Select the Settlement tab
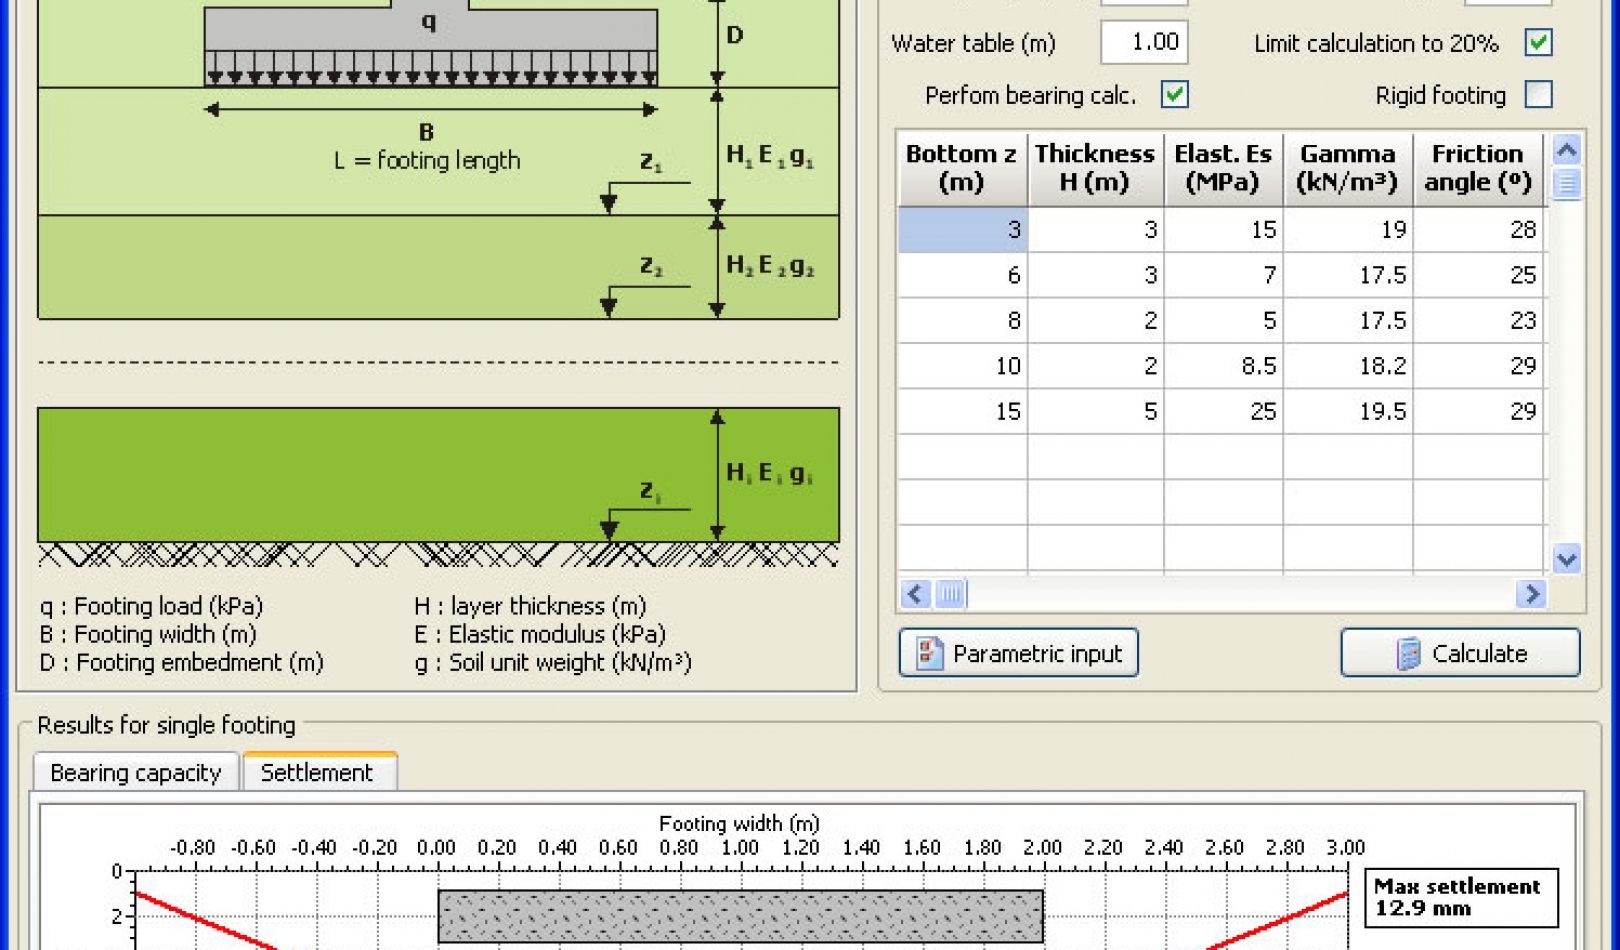 click(317, 772)
